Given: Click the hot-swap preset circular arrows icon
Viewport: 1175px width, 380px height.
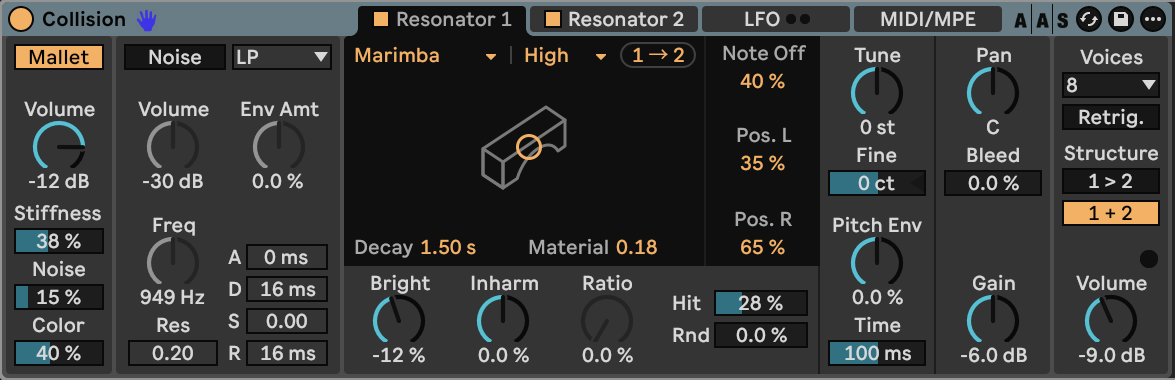Looking at the screenshot, I should pos(1088,19).
